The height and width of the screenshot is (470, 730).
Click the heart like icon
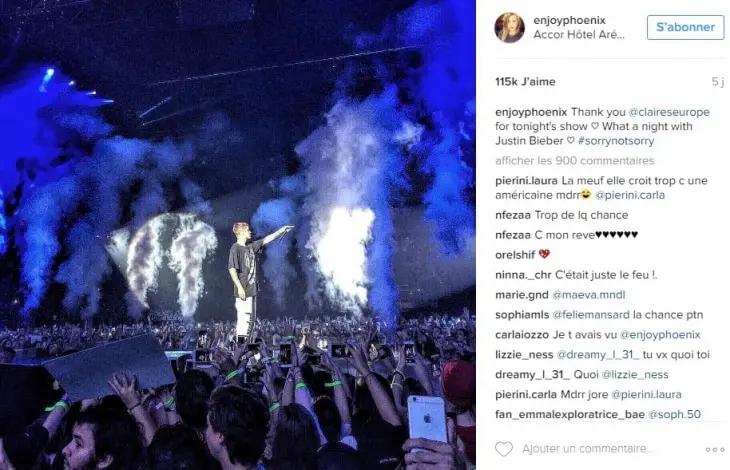504,449
